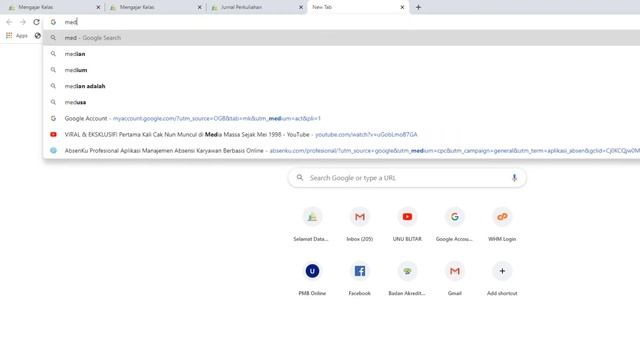Screen dimensions: 640x360
Task: Open the Google Account shortcut tile
Action: tap(454, 224)
